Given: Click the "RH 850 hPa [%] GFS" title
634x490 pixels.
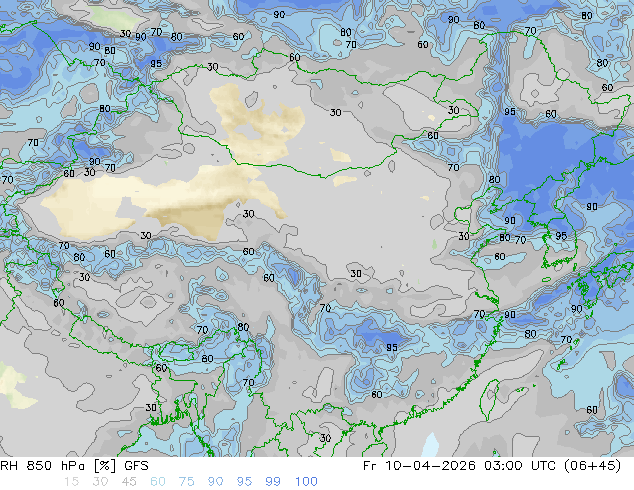Looking at the screenshot, I should 74,466.
